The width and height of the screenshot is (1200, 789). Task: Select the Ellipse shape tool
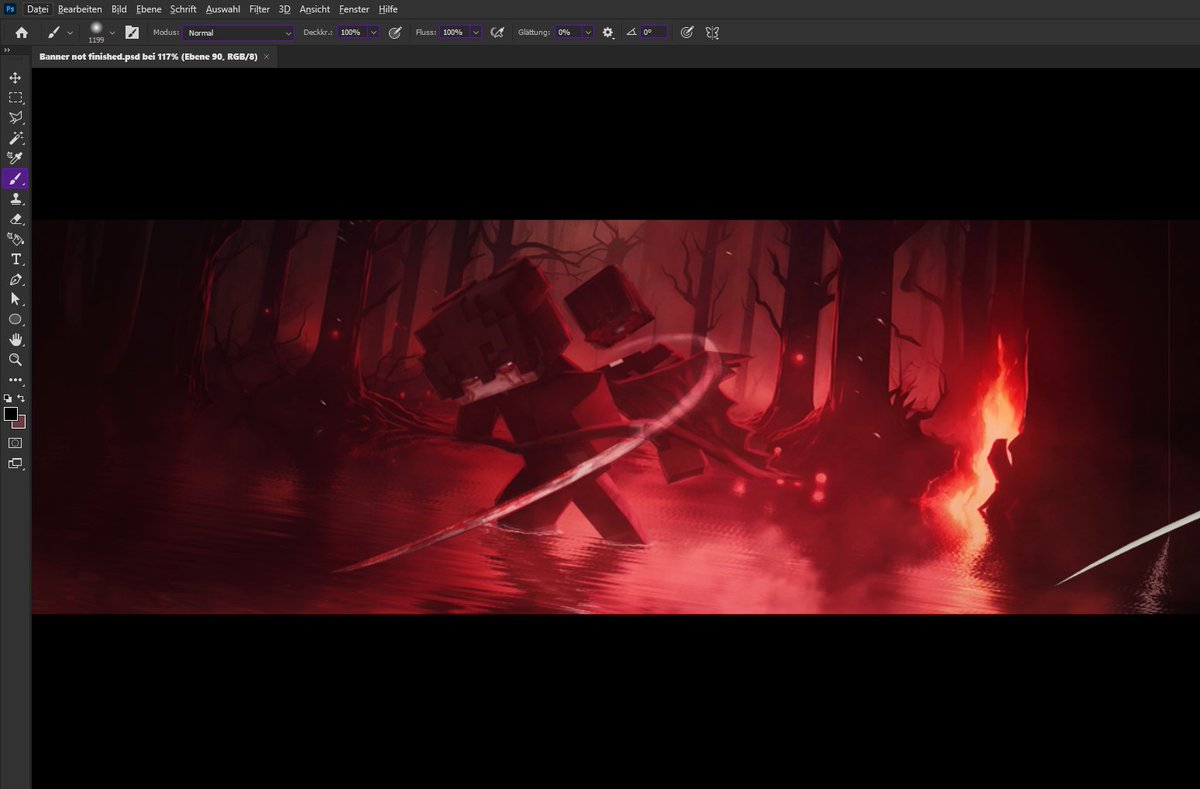click(15, 319)
